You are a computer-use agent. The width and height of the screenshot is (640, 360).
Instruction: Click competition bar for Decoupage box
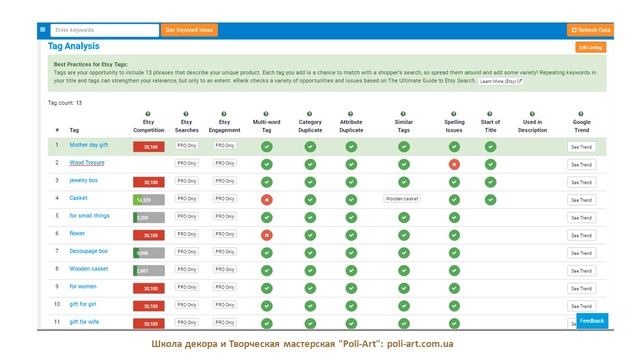[x=149, y=253]
